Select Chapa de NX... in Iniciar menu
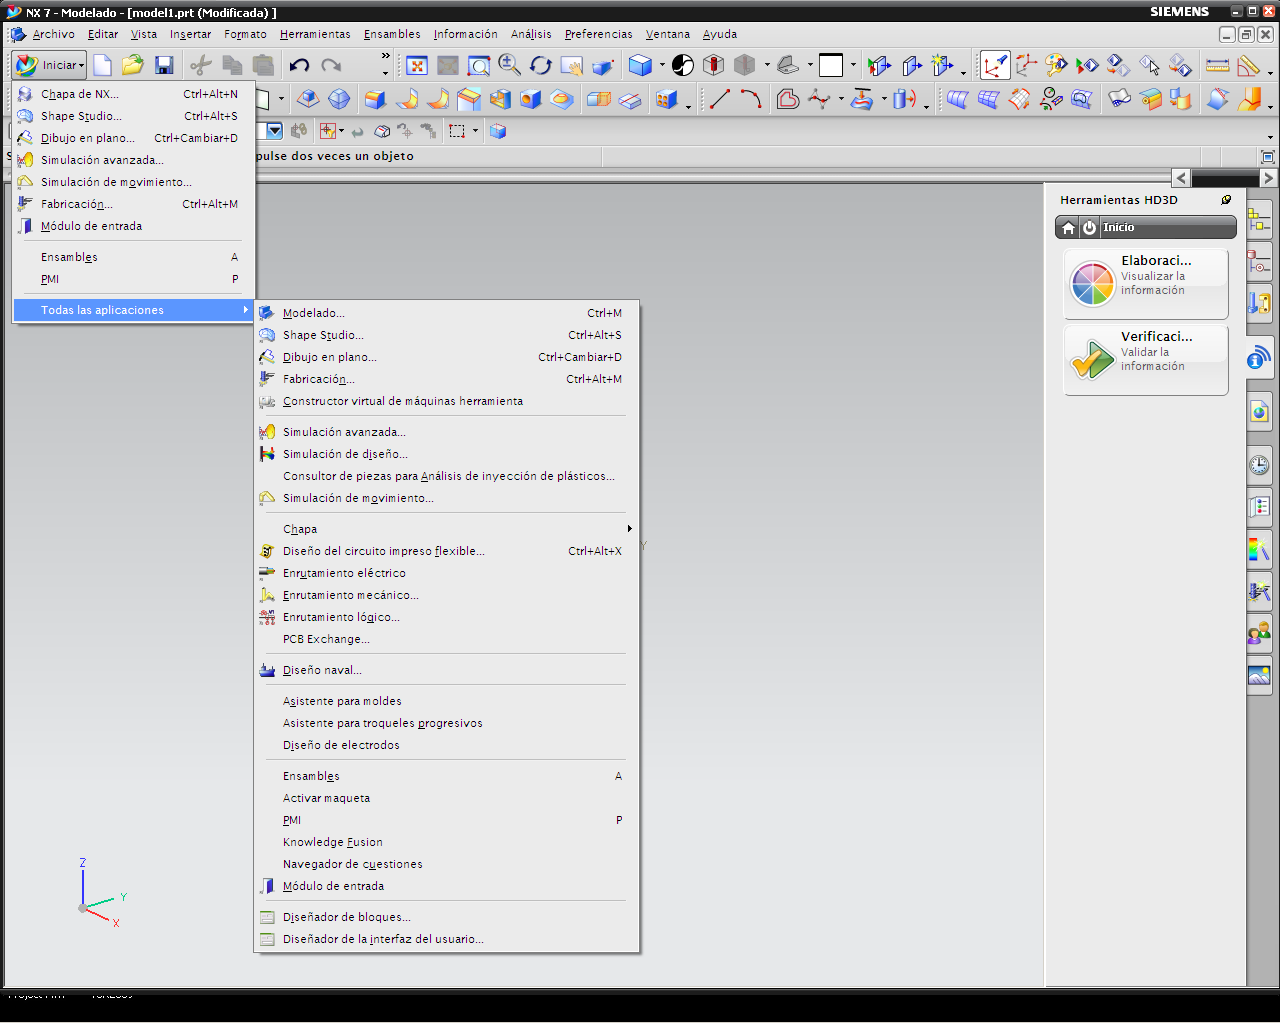The width and height of the screenshot is (1280, 1024). point(133,94)
